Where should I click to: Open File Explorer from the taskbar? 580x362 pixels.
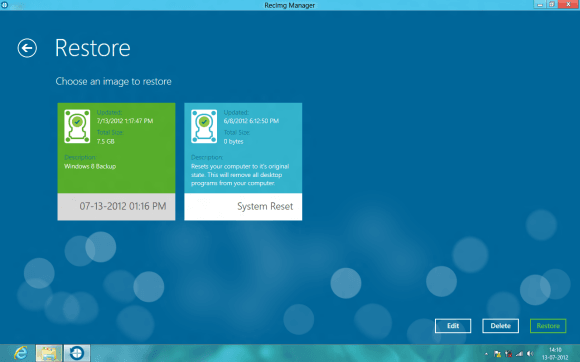[x=49, y=353]
